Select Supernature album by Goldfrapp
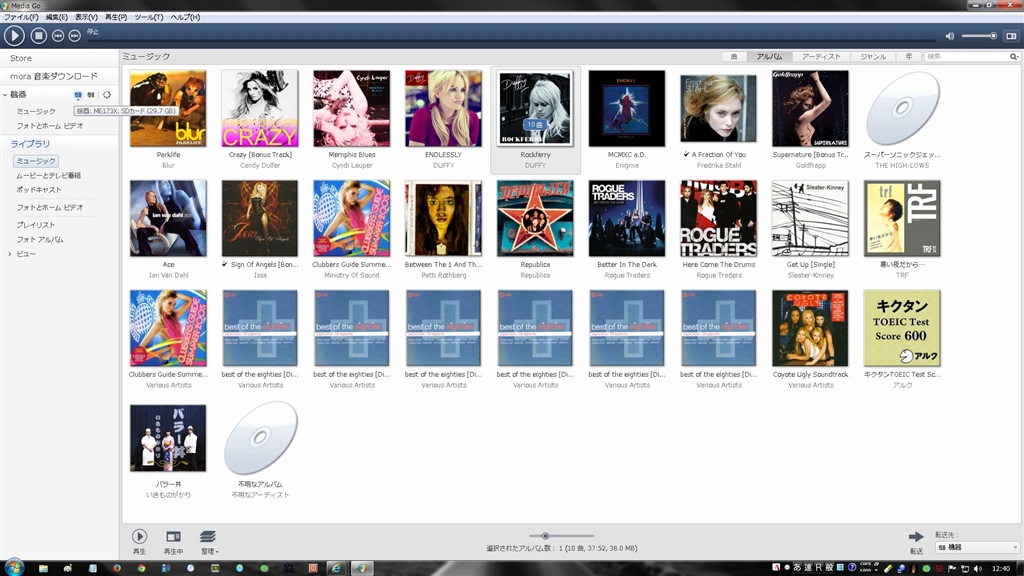1024x576 pixels. 810,108
